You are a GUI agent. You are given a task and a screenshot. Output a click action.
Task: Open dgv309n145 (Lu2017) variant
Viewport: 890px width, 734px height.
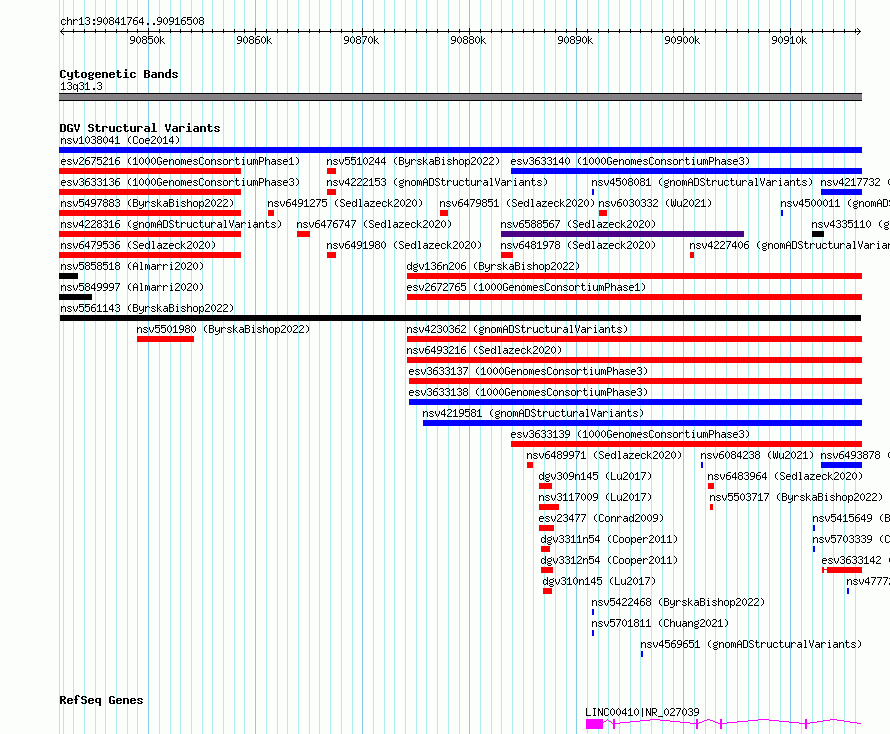point(595,476)
